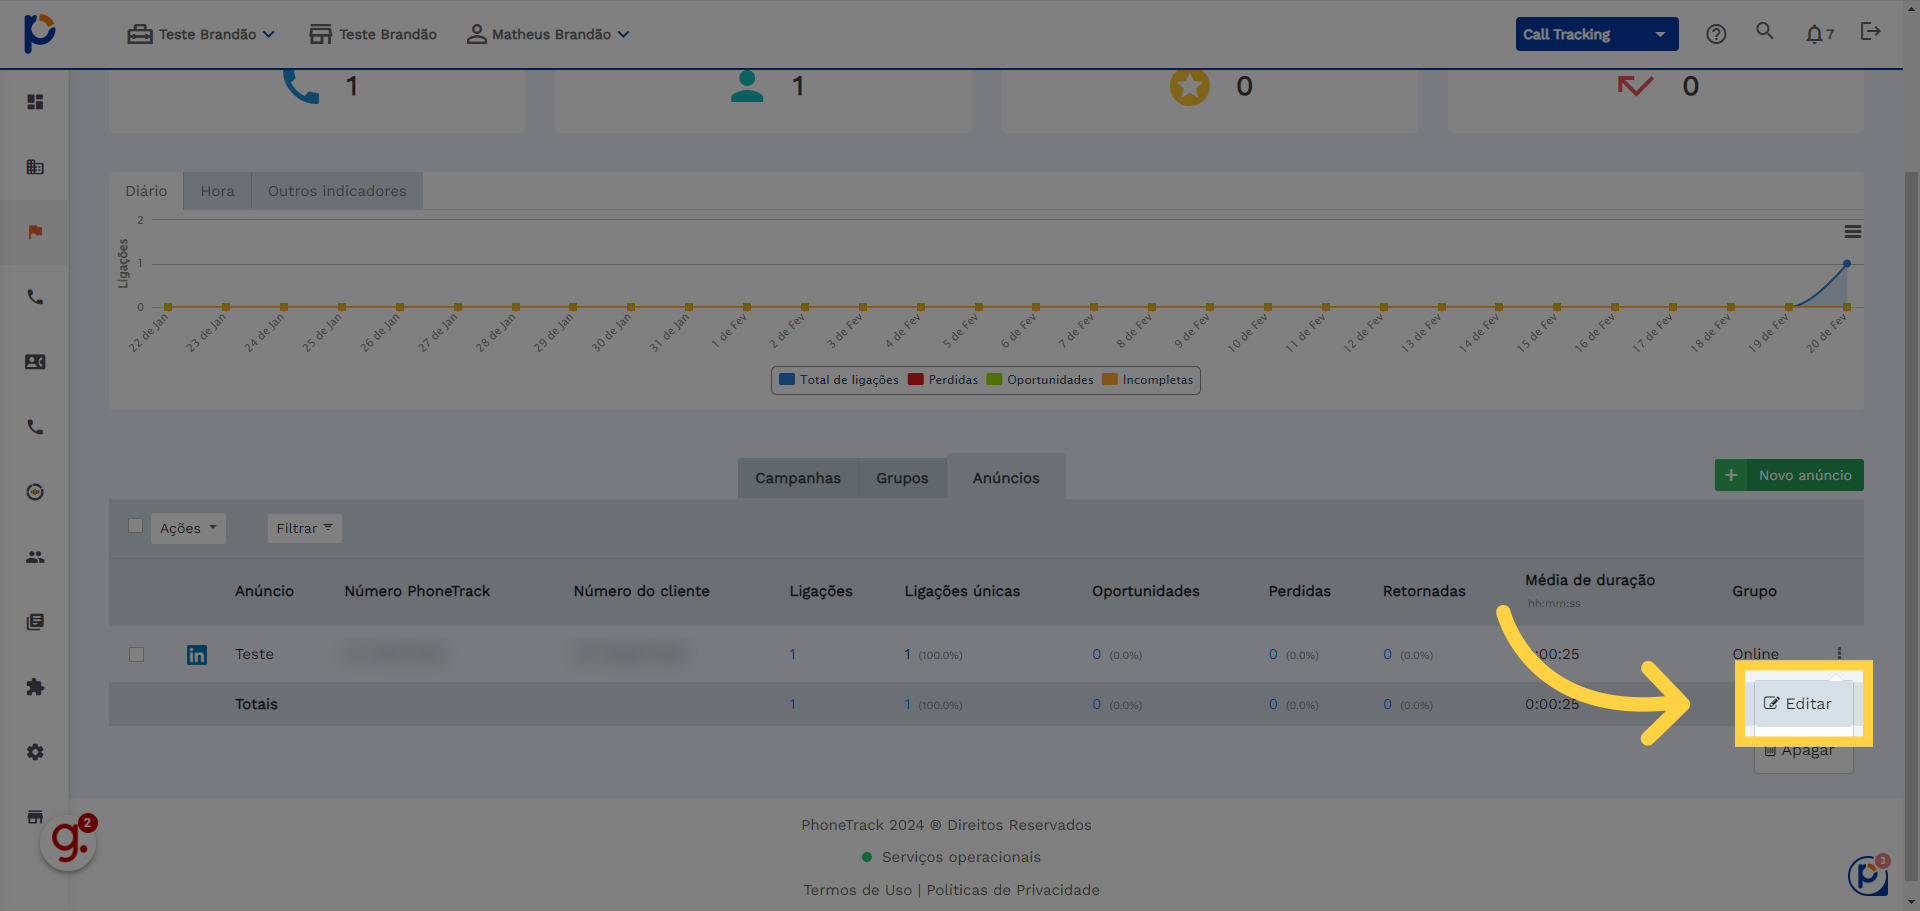
Task: Click the Novo anúncio button
Action: coord(1789,475)
